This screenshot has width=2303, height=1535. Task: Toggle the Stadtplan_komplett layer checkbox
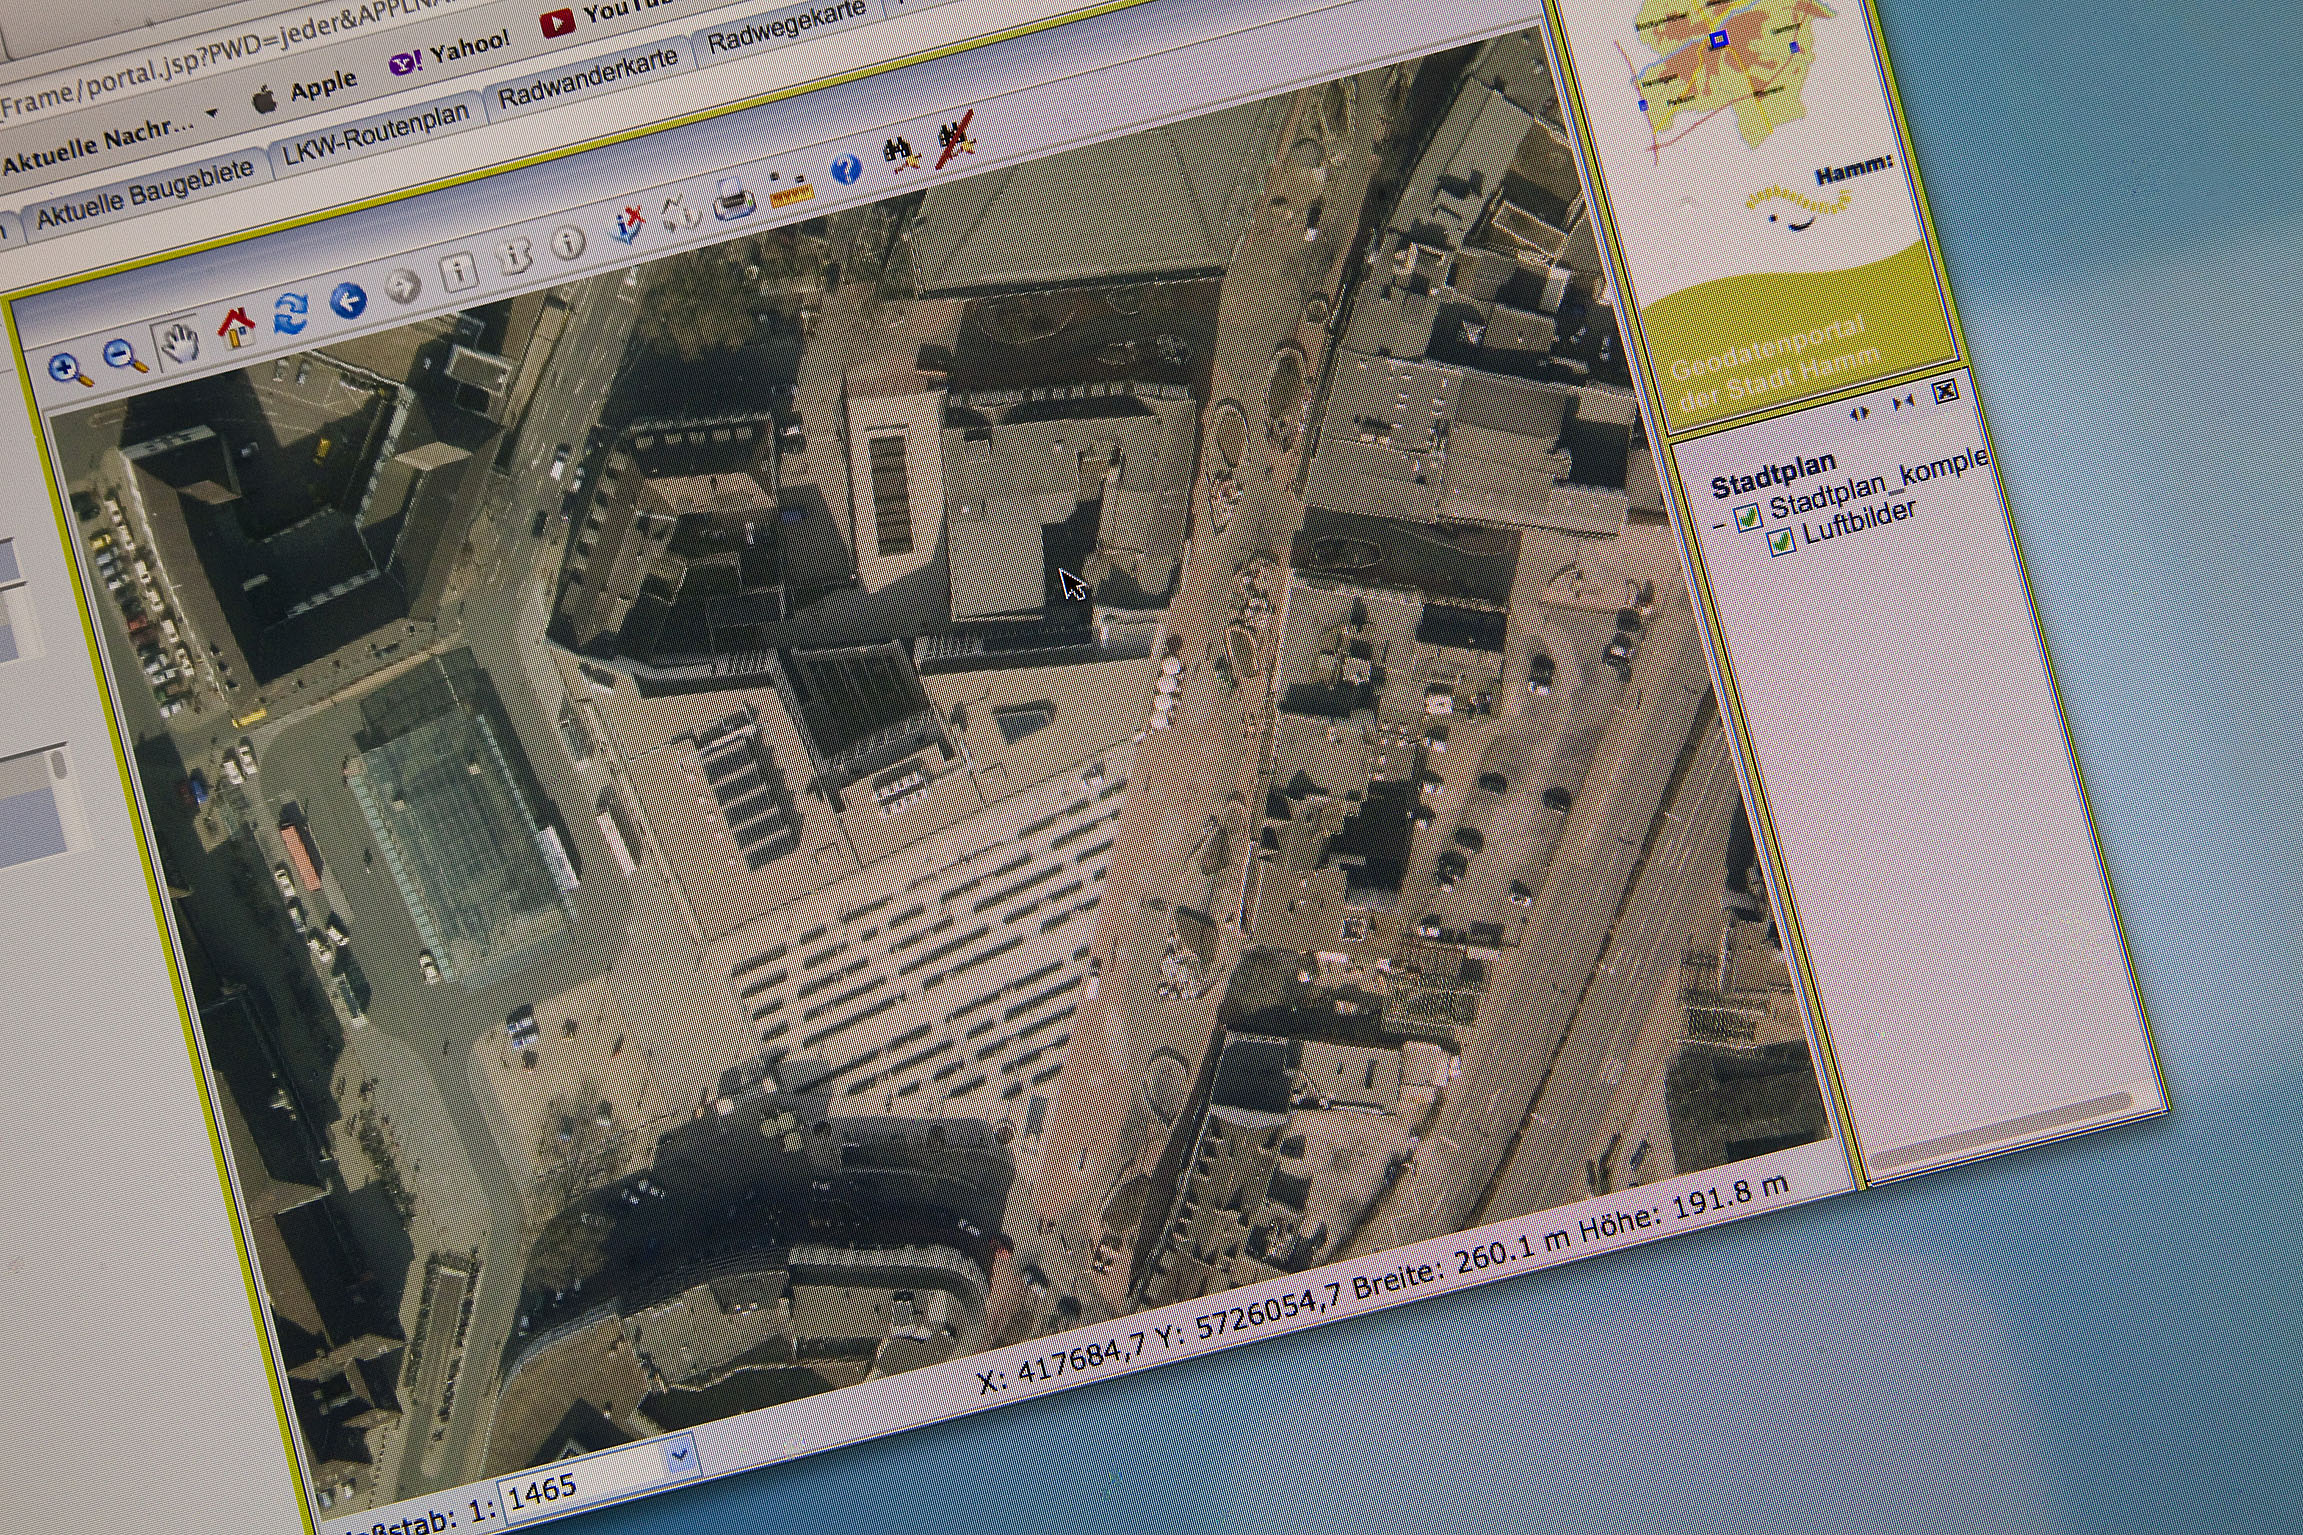(x=1748, y=517)
